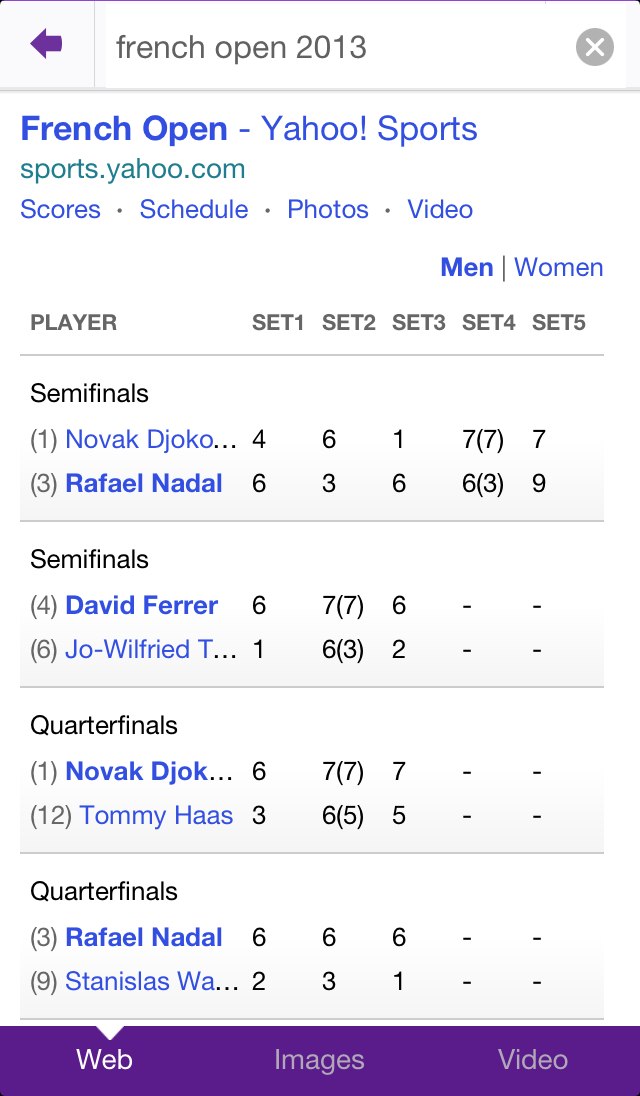Open Tommy Haas player link

156,815
